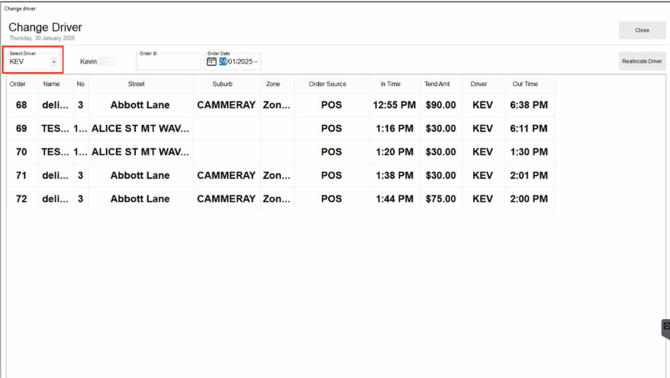Click the Driver column header
This screenshot has width=670, height=378.
(479, 84)
